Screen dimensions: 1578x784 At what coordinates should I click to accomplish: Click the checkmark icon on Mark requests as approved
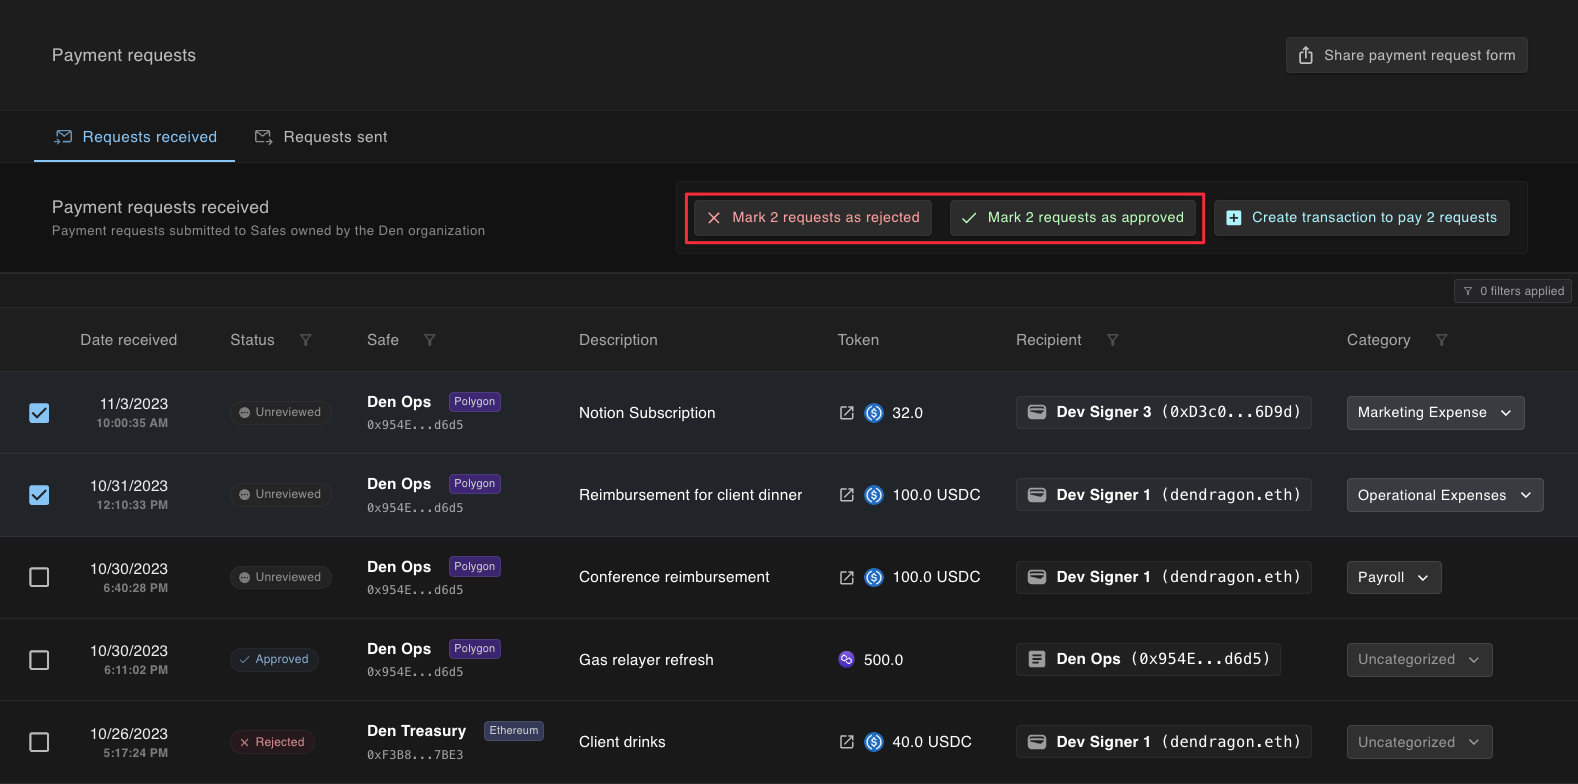coord(969,218)
